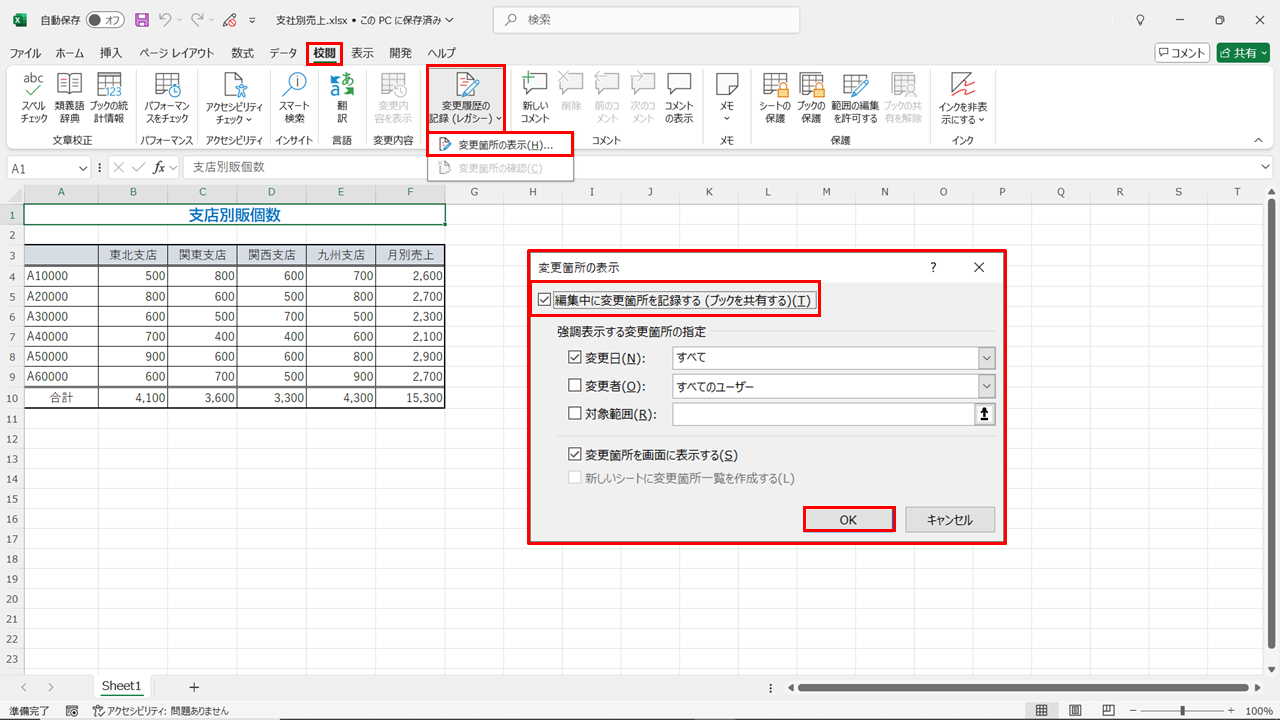Collapse the range selector for 対象範囲
This screenshot has width=1280, height=720.
click(x=985, y=414)
